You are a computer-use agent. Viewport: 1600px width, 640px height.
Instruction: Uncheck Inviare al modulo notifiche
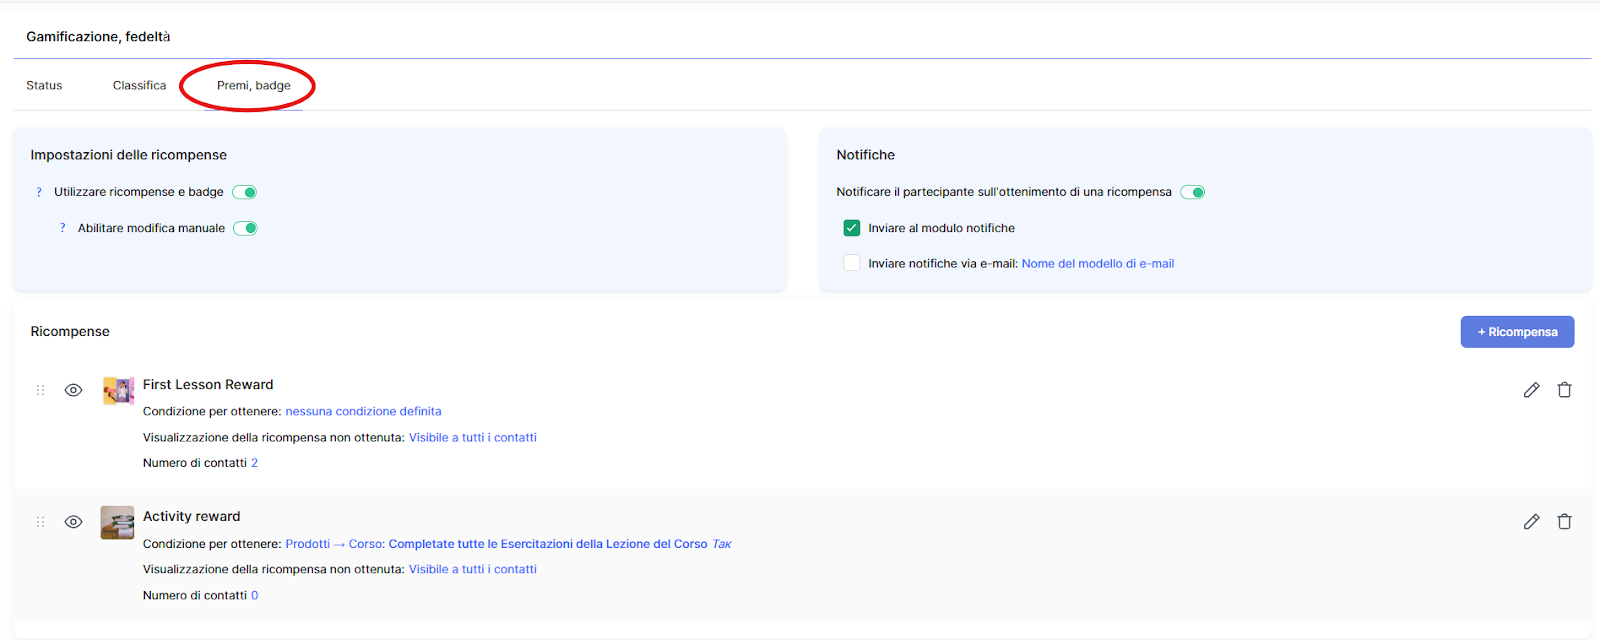tap(852, 228)
